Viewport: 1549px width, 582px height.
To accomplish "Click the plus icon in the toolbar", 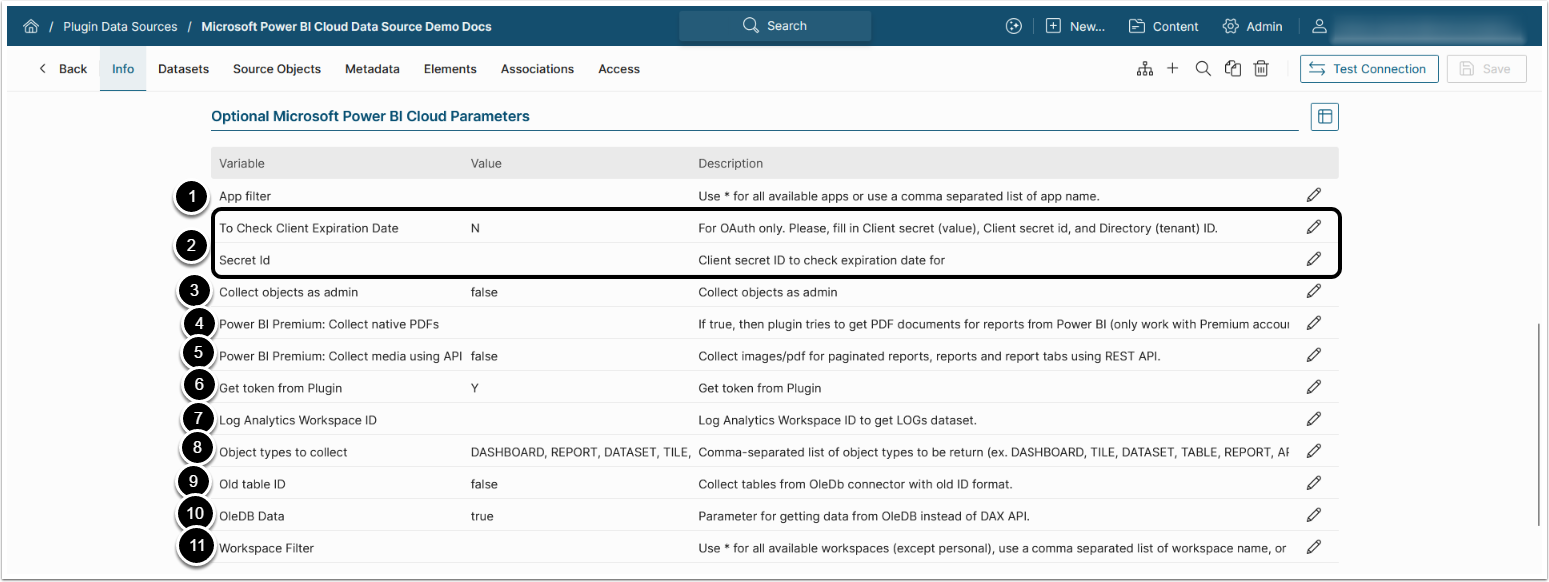I will (1173, 69).
